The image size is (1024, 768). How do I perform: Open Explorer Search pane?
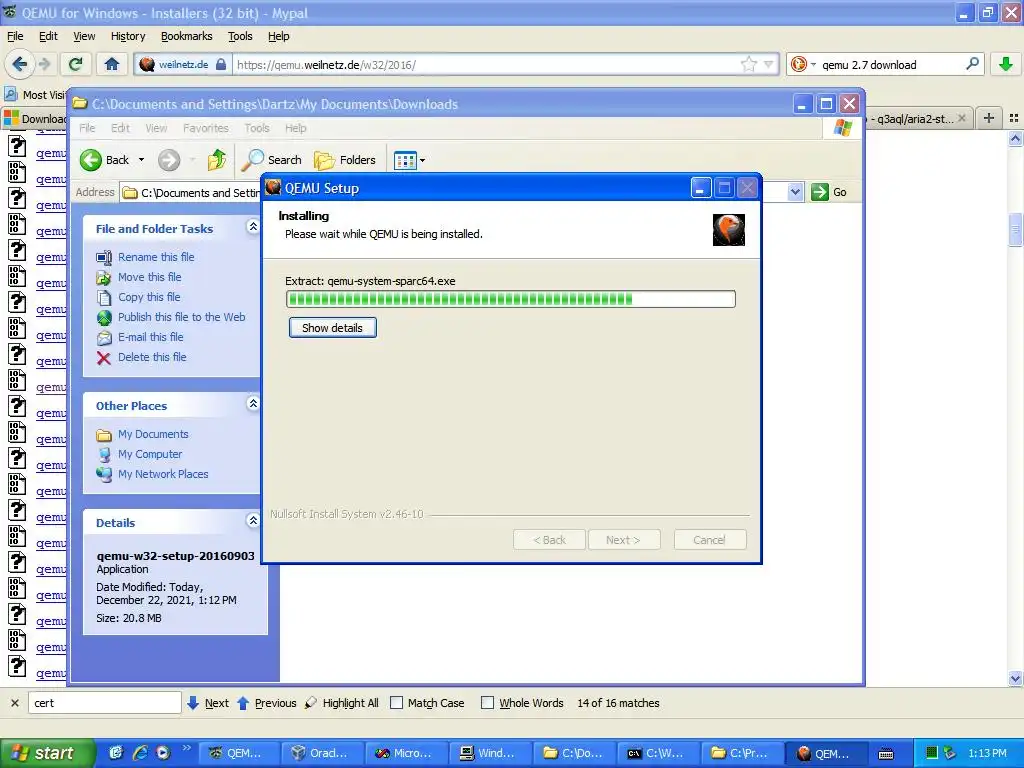click(x=272, y=160)
